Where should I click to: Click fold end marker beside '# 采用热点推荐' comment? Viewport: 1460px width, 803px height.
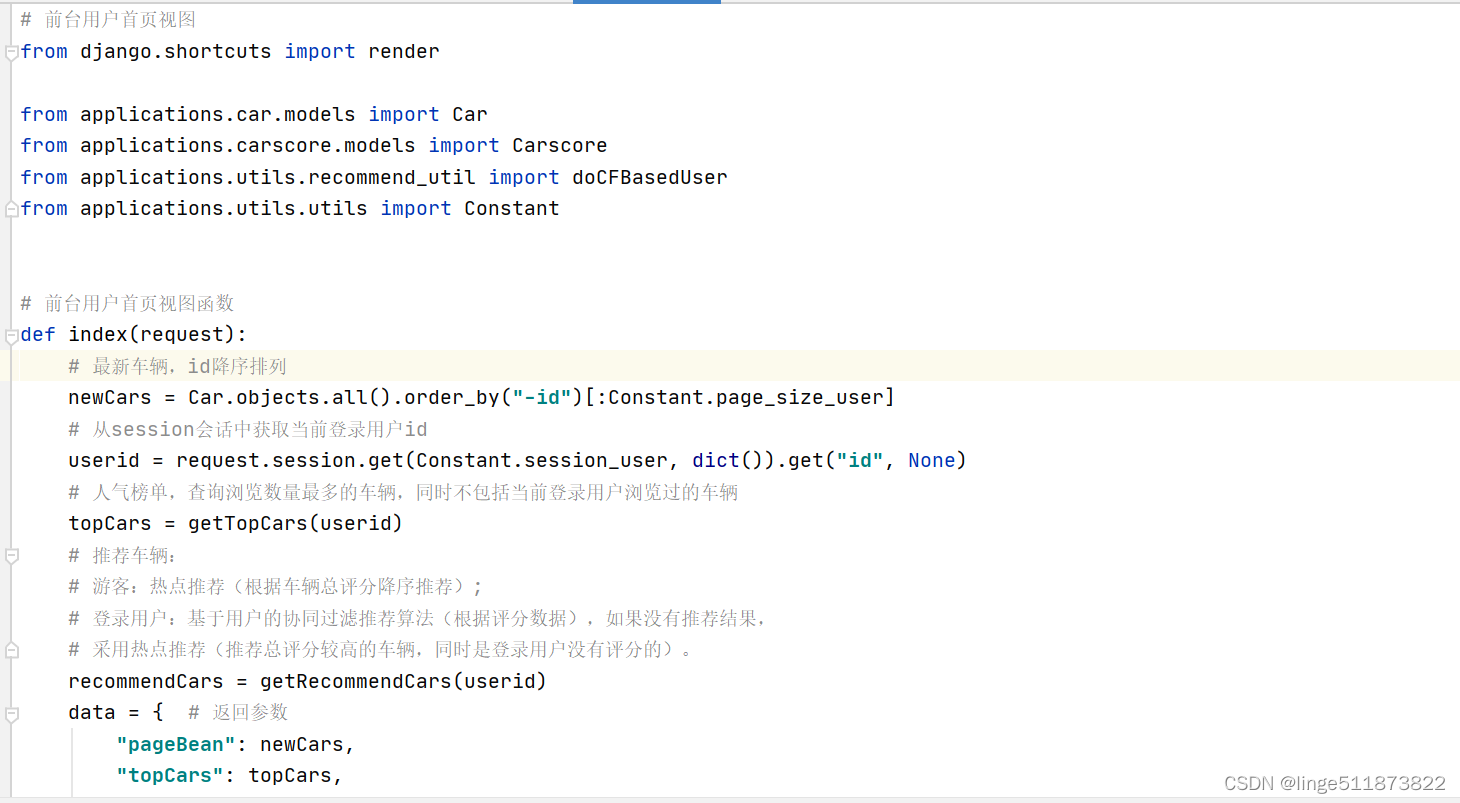pos(11,650)
